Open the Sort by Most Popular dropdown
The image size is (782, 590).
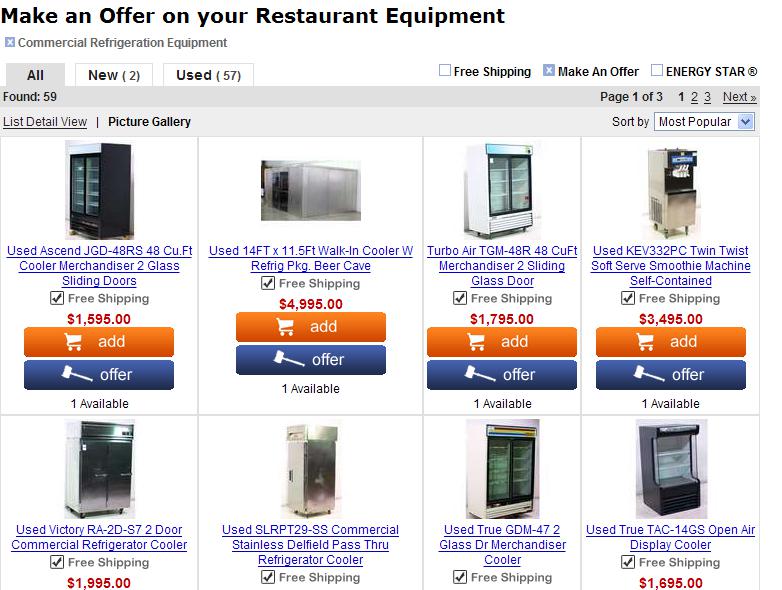click(704, 122)
